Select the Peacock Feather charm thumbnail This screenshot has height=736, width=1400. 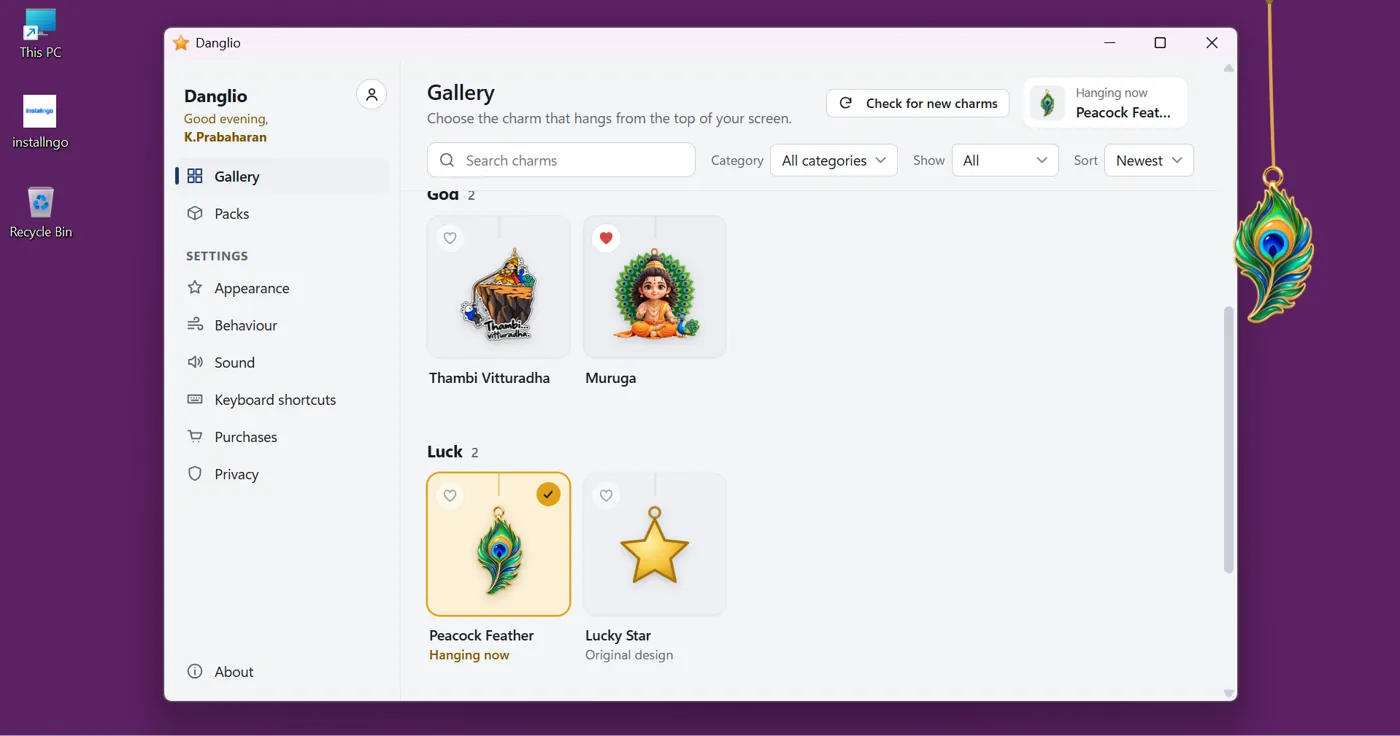tap(498, 544)
